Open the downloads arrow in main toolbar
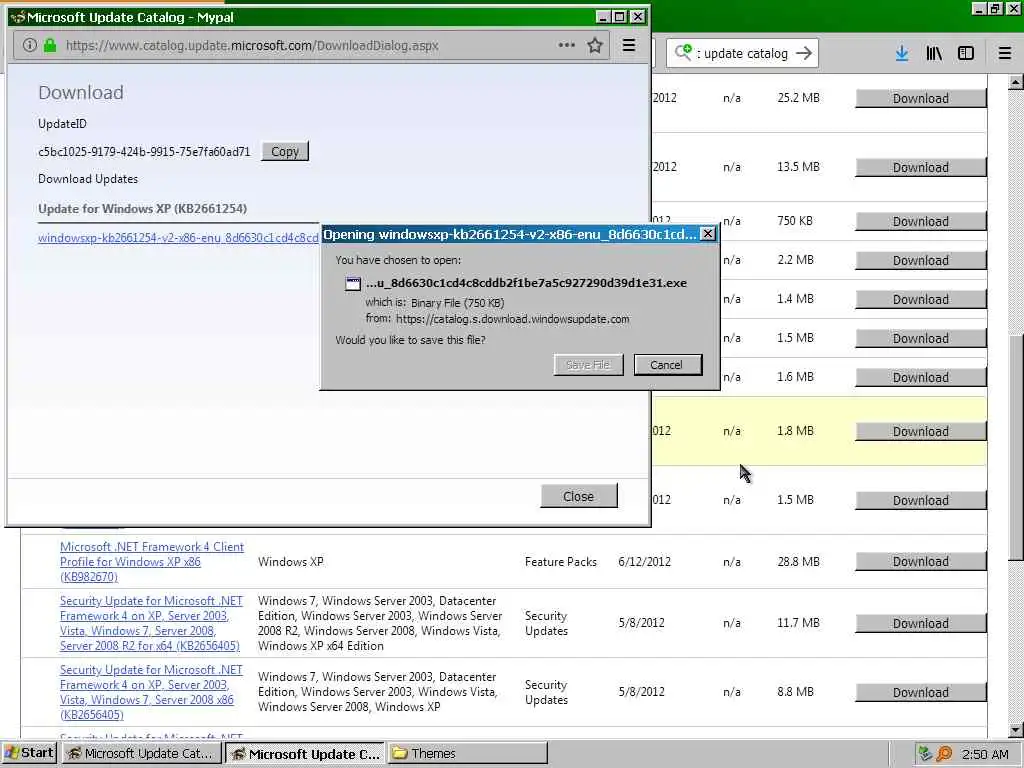The image size is (1024, 768). tap(901, 54)
